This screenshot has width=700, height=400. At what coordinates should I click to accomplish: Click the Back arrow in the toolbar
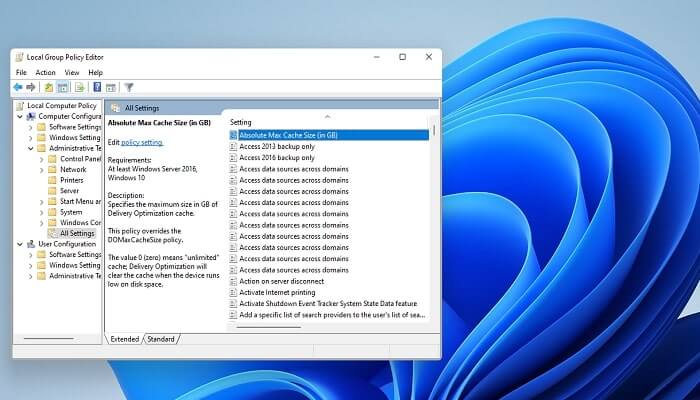pyautogui.click(x=18, y=87)
